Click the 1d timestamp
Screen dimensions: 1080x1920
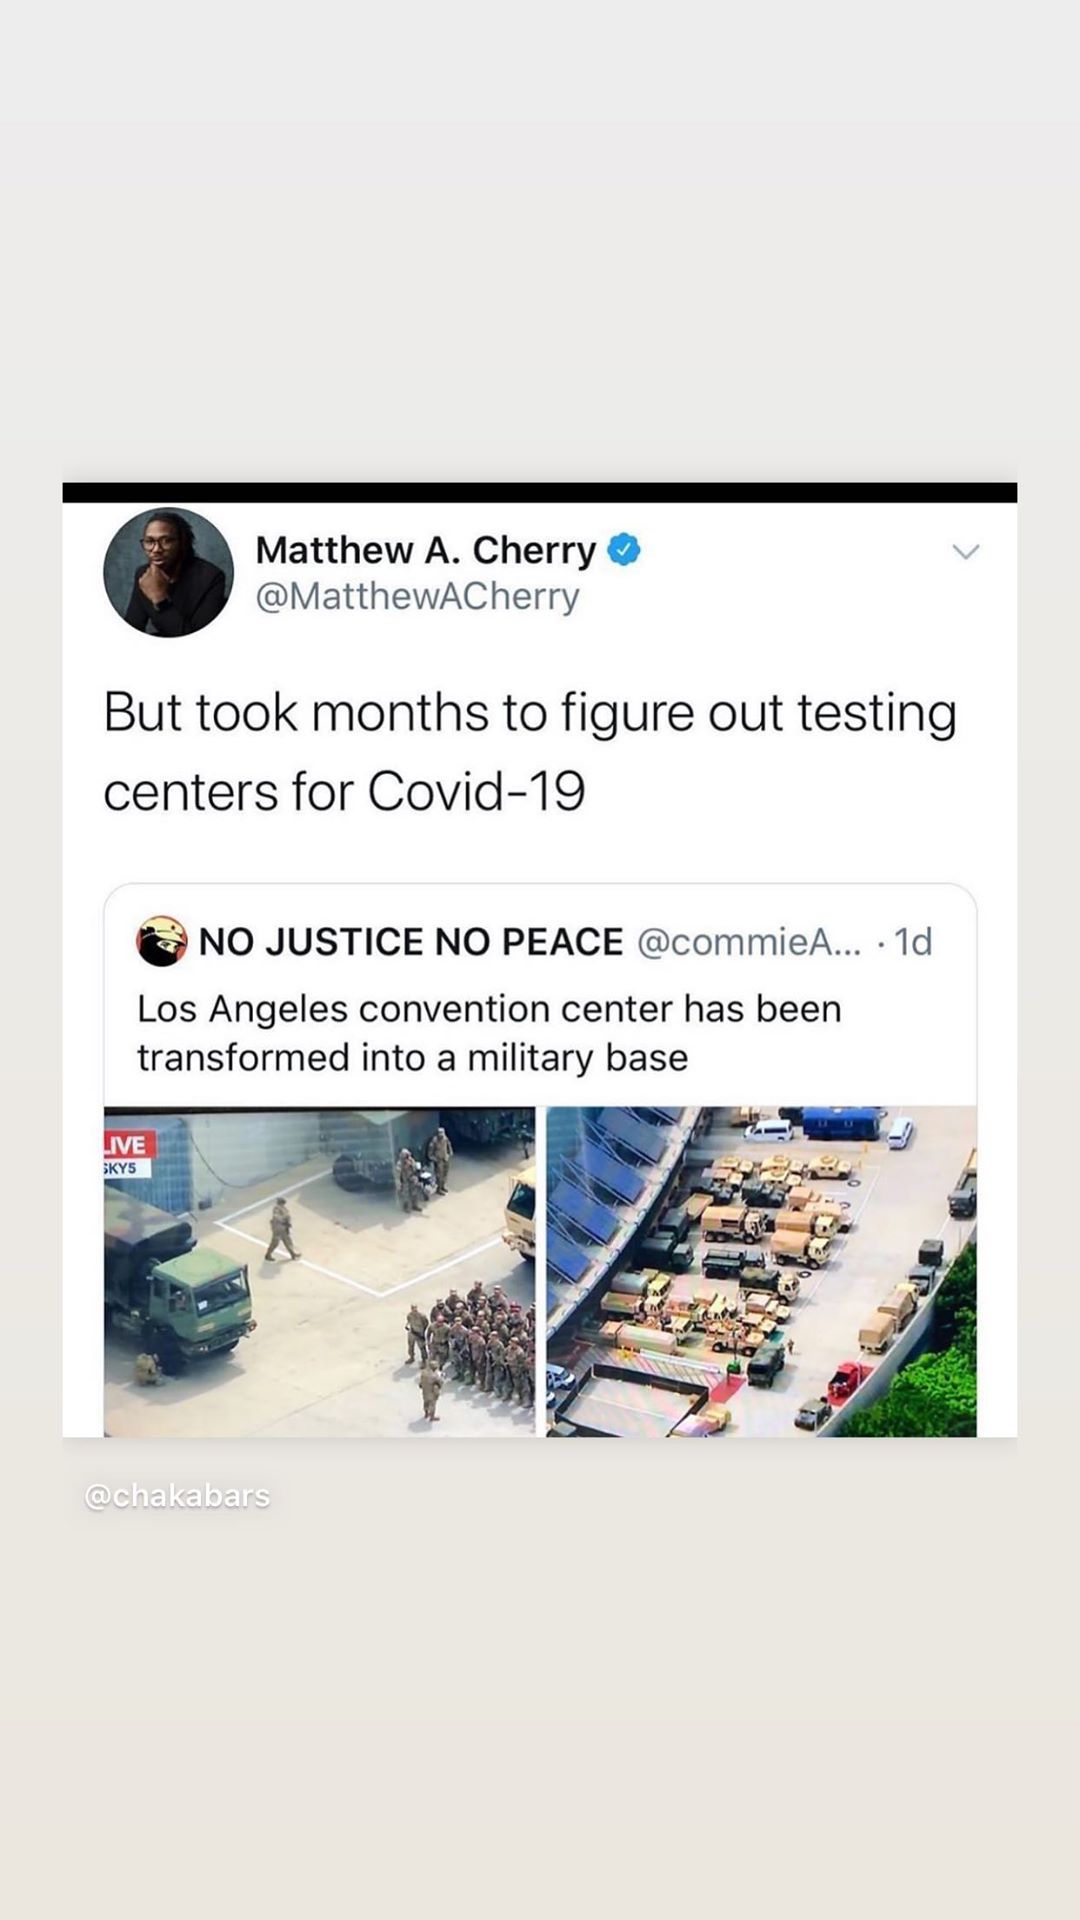click(x=913, y=941)
